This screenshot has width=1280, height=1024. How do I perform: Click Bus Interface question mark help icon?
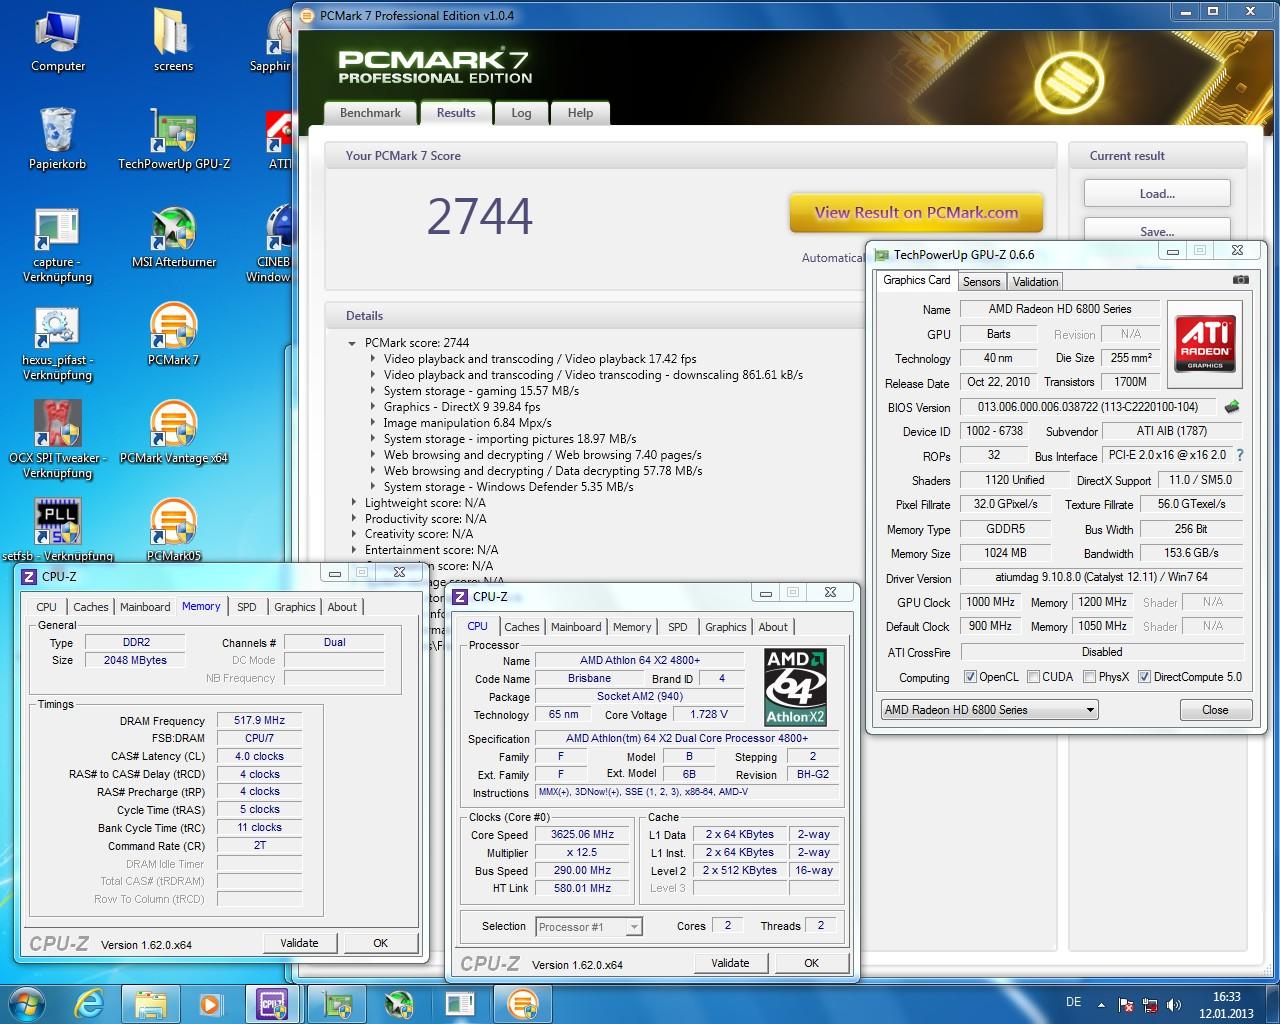[1240, 455]
